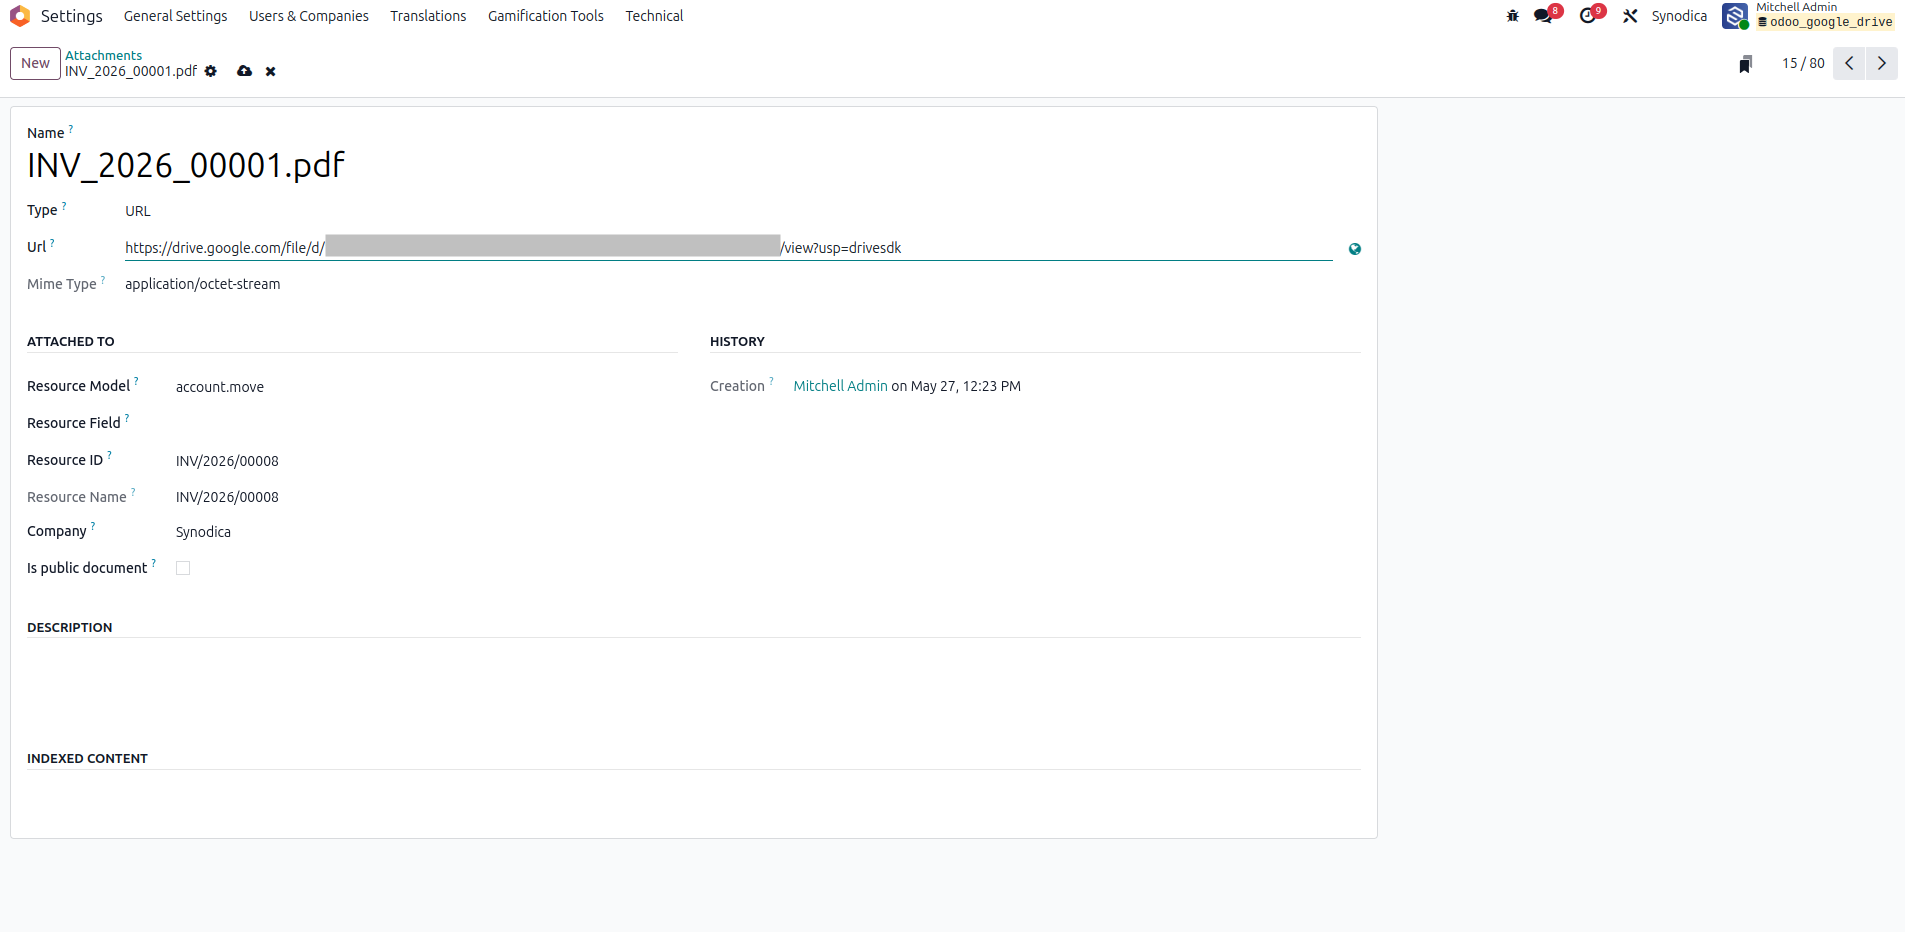Click the Company label help question mark
The width and height of the screenshot is (1905, 932).
click(93, 526)
